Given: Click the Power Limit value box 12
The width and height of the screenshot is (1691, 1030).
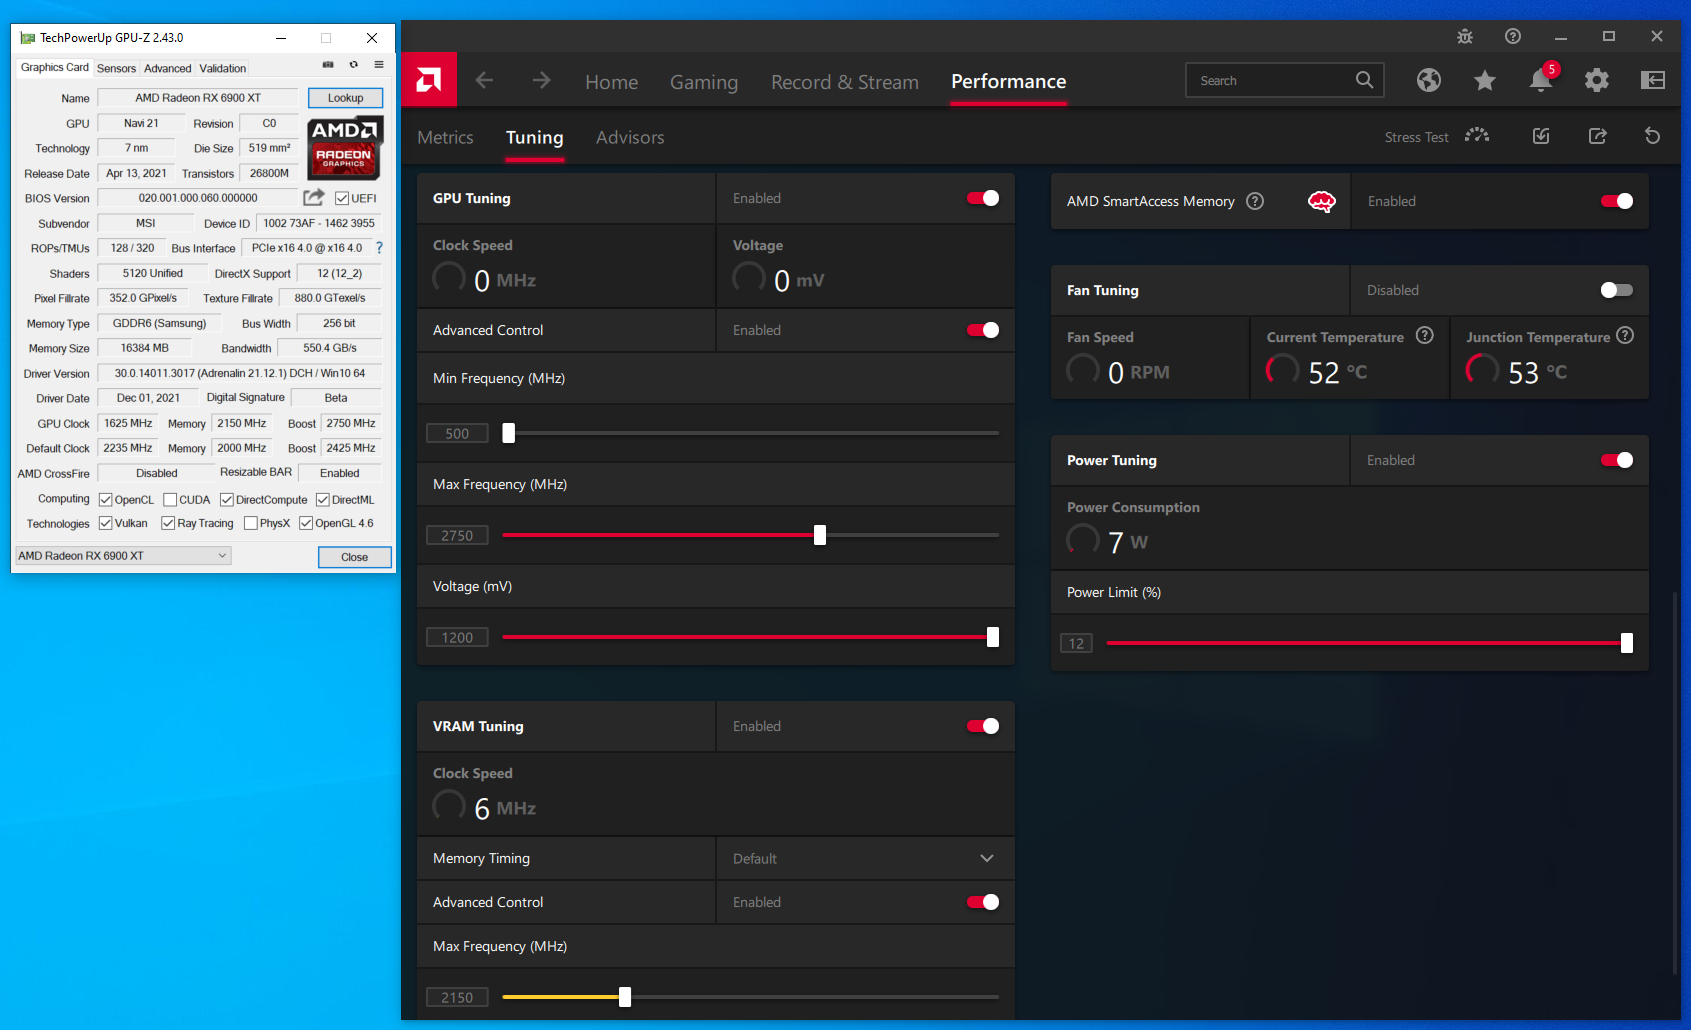Looking at the screenshot, I should coord(1076,643).
